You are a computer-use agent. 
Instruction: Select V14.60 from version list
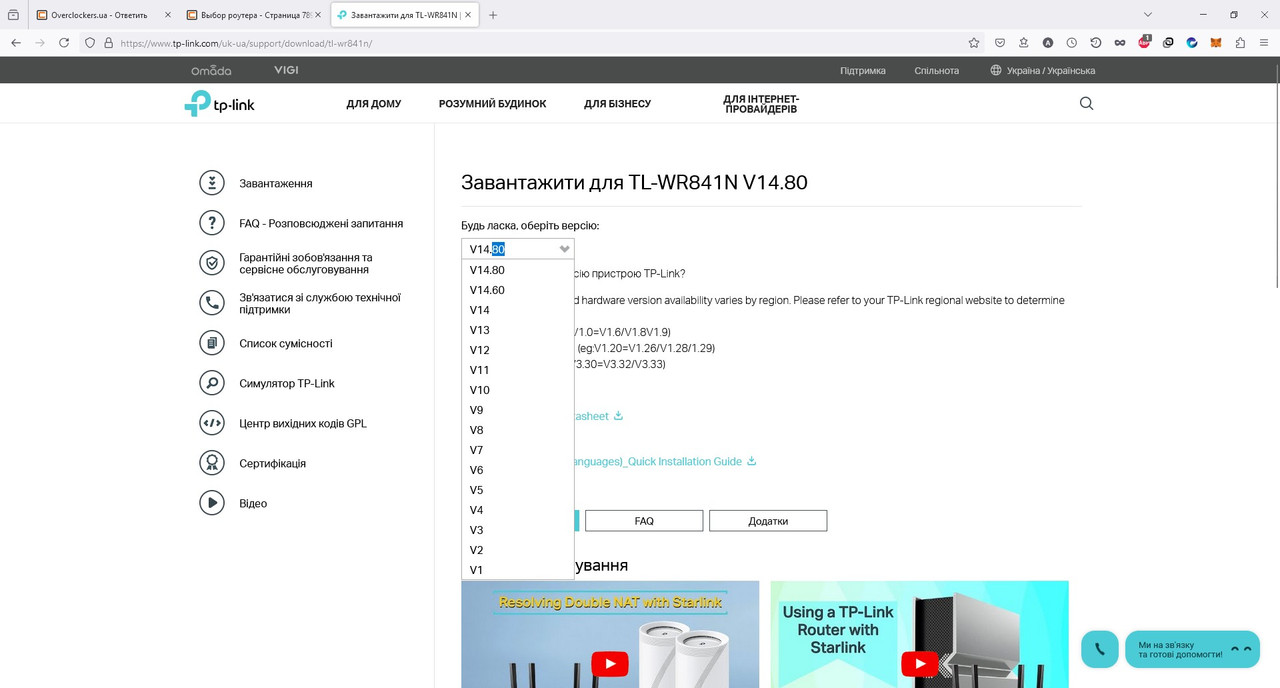tap(518, 290)
